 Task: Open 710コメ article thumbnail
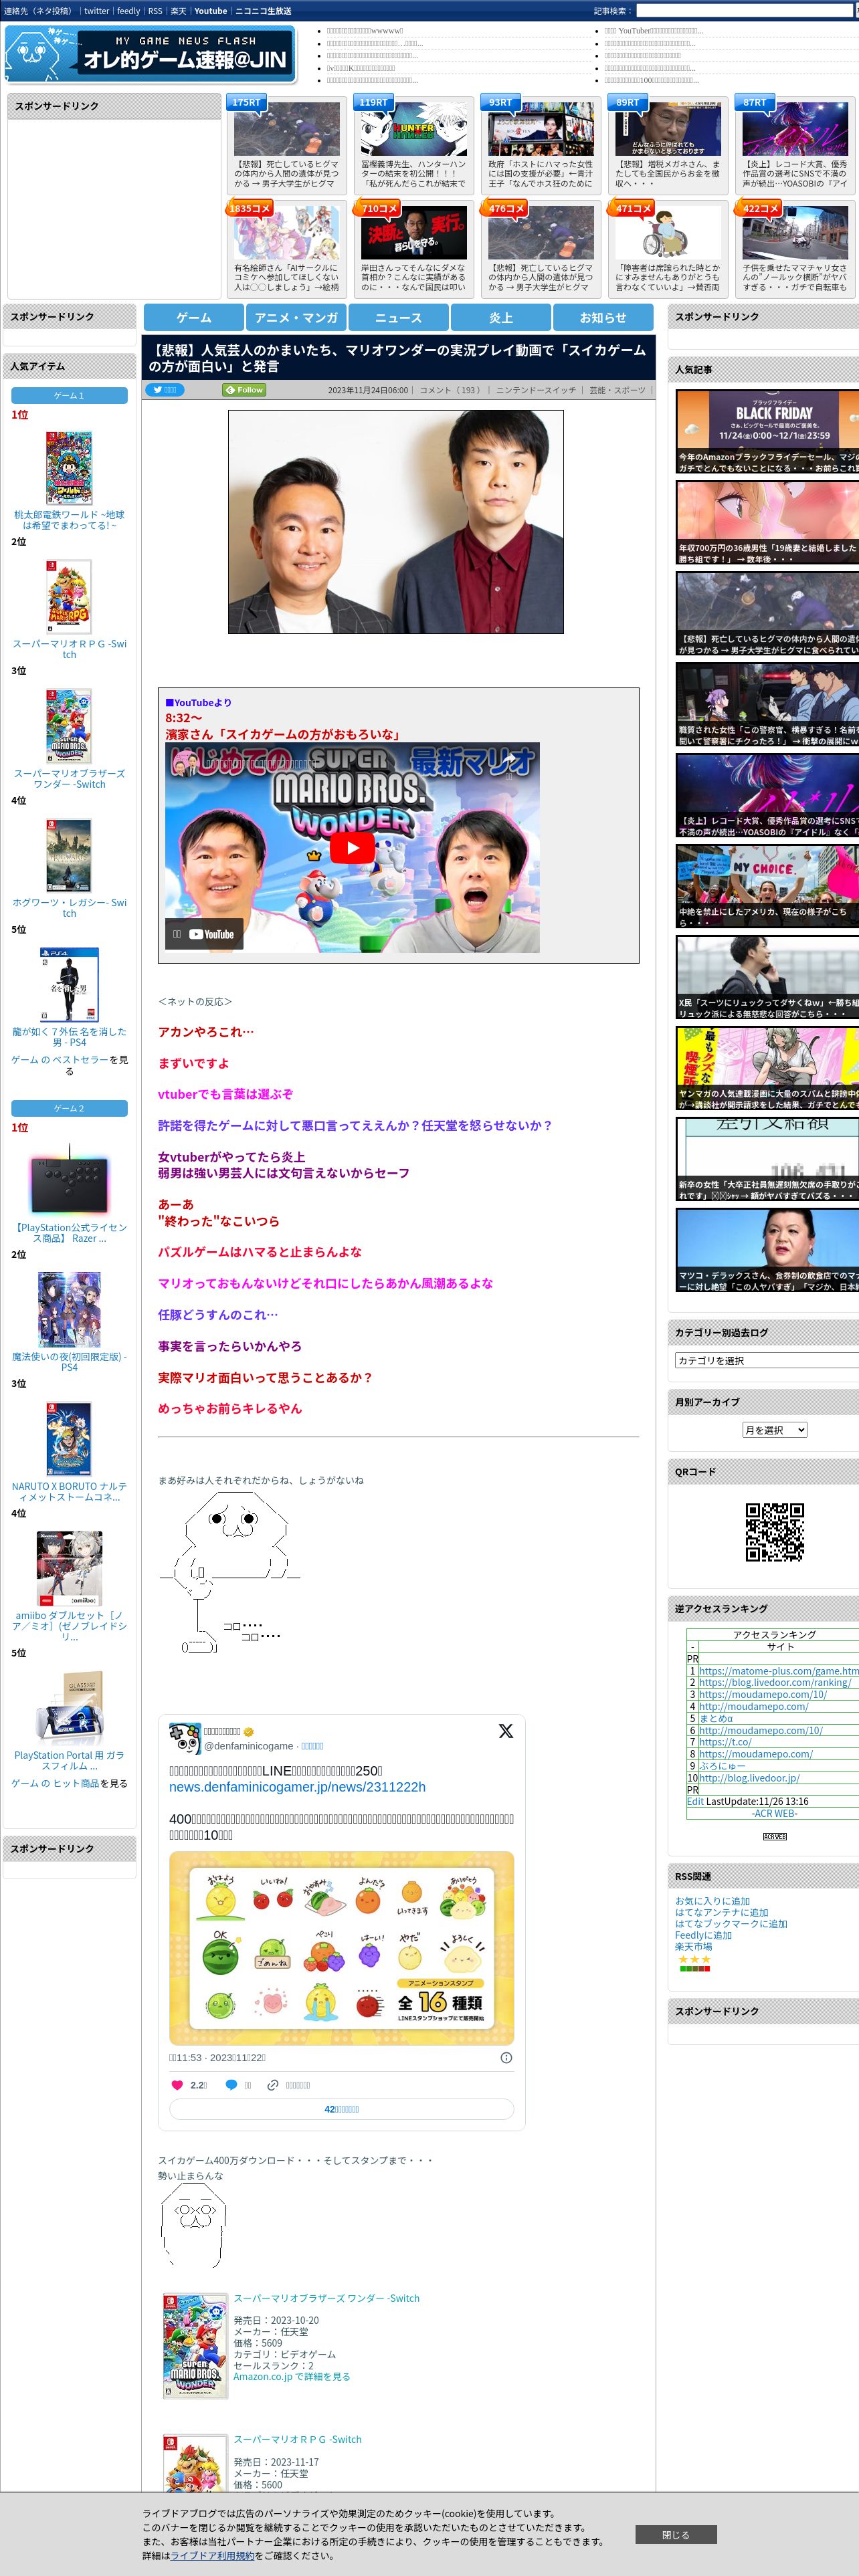click(414, 234)
